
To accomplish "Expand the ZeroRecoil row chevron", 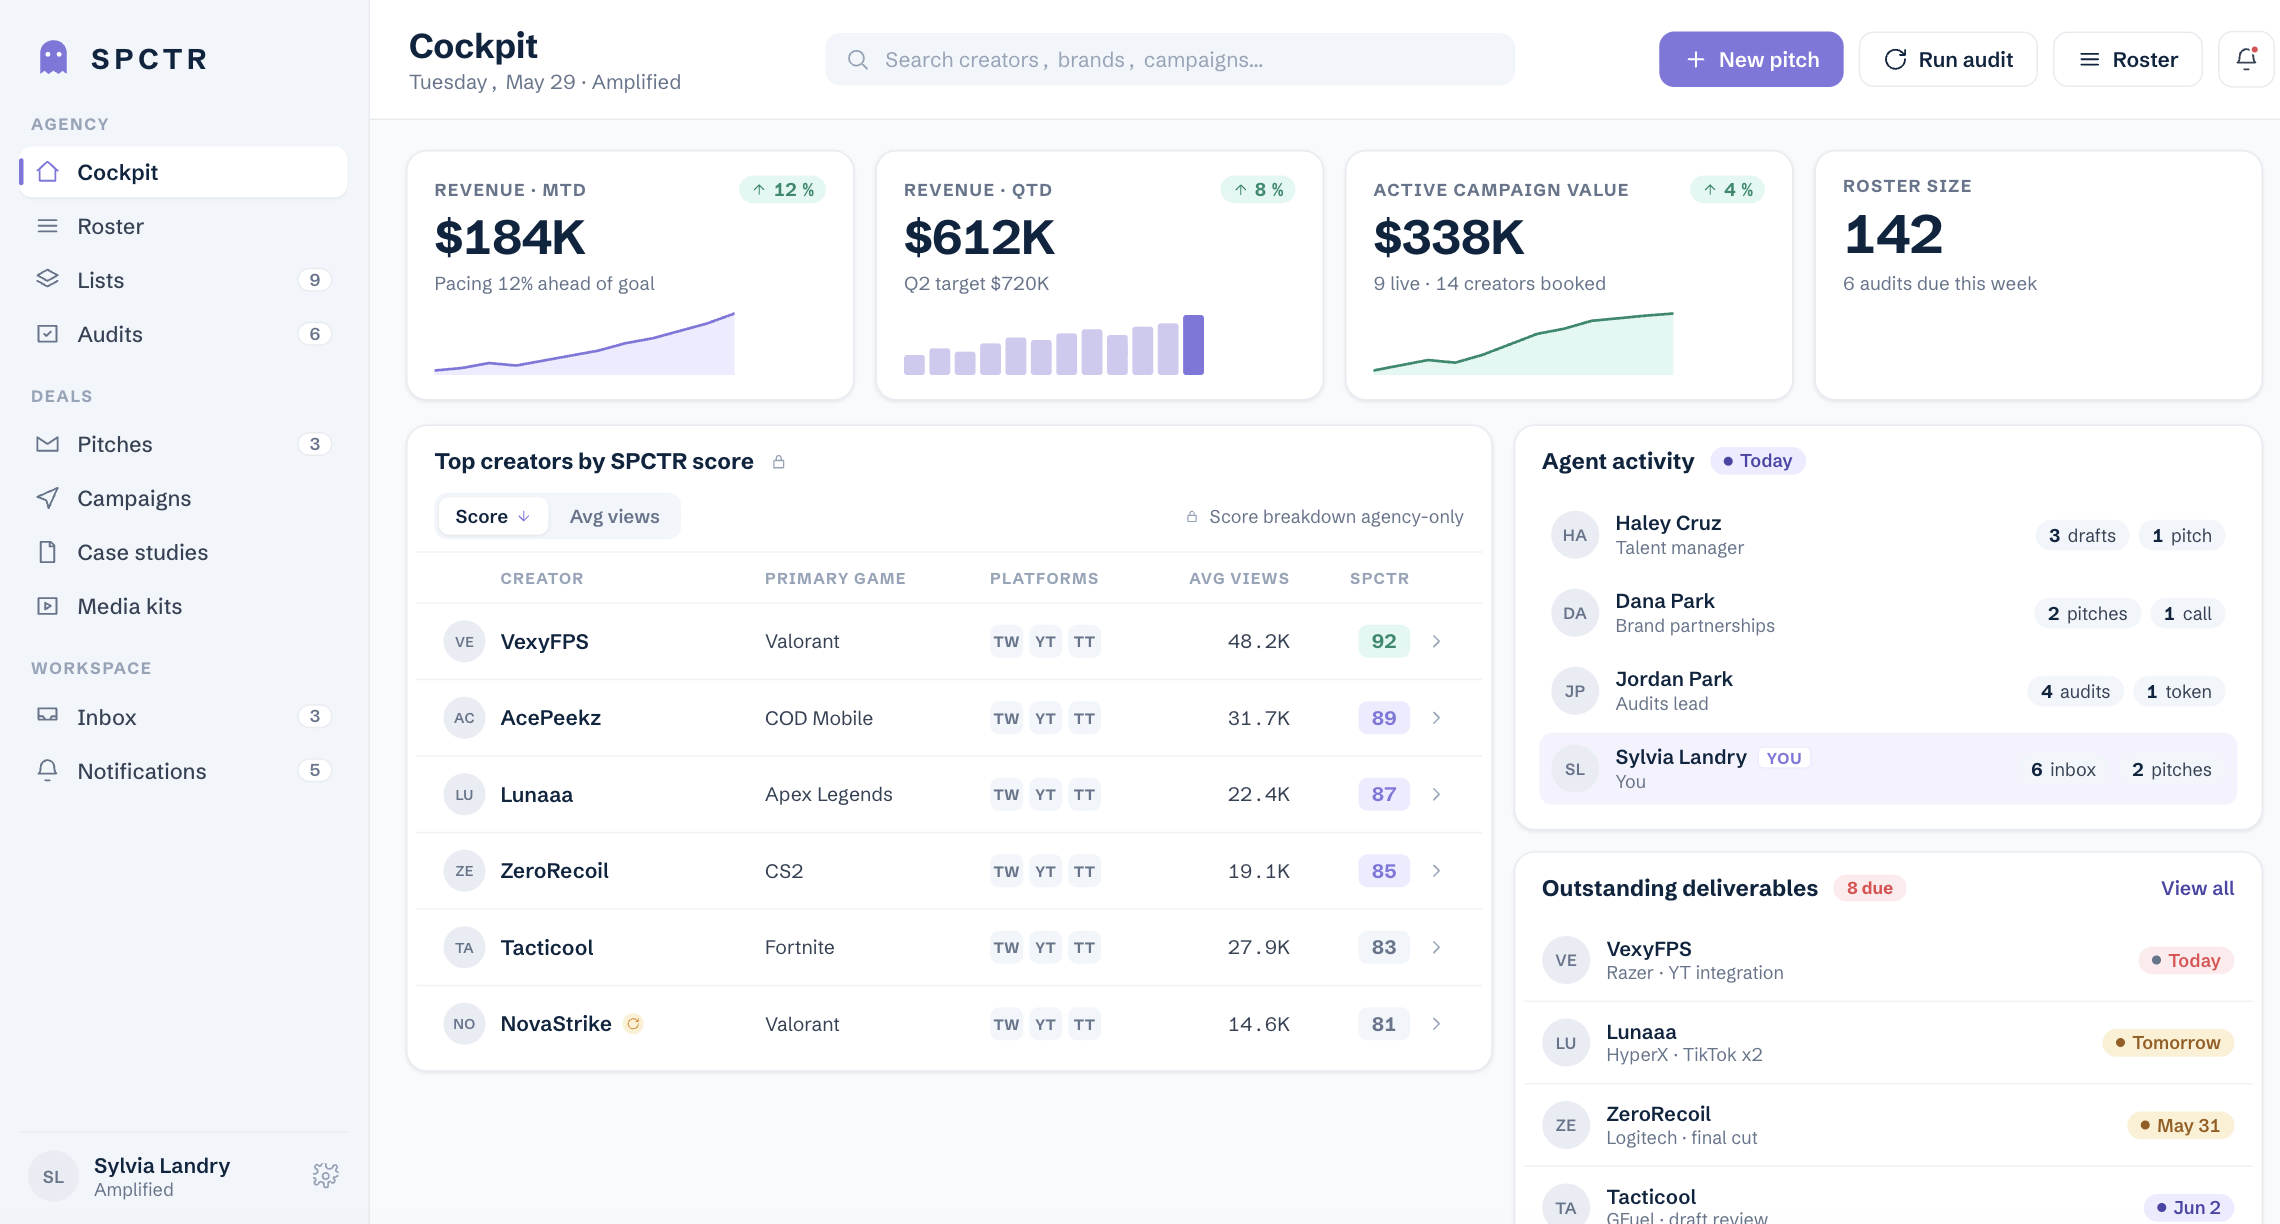I will [1436, 871].
